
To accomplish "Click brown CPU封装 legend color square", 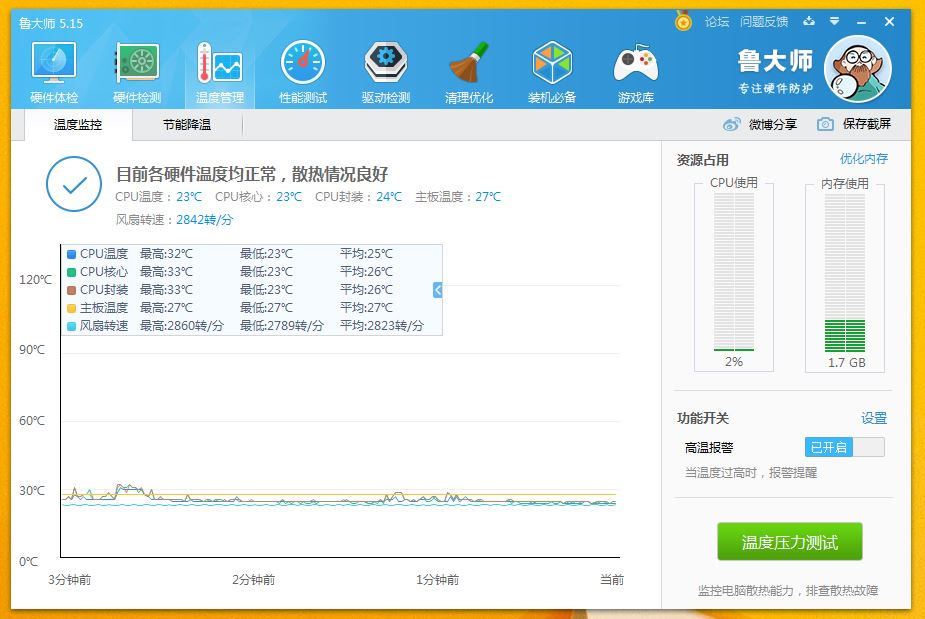I will (71, 290).
